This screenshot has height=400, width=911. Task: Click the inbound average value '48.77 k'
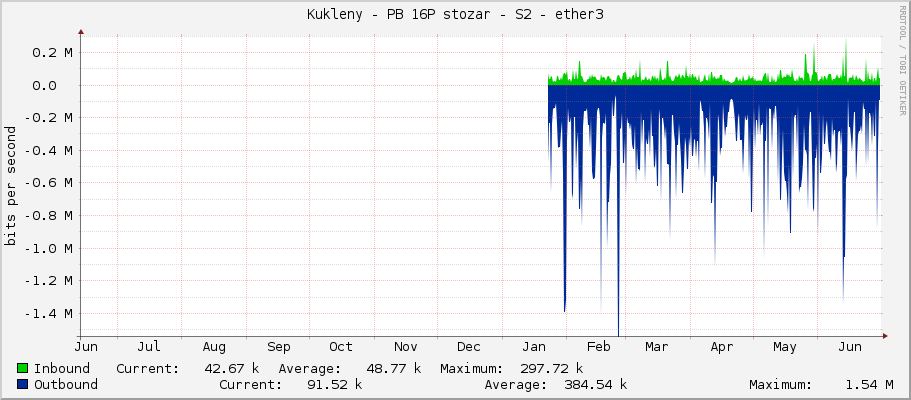click(x=393, y=369)
